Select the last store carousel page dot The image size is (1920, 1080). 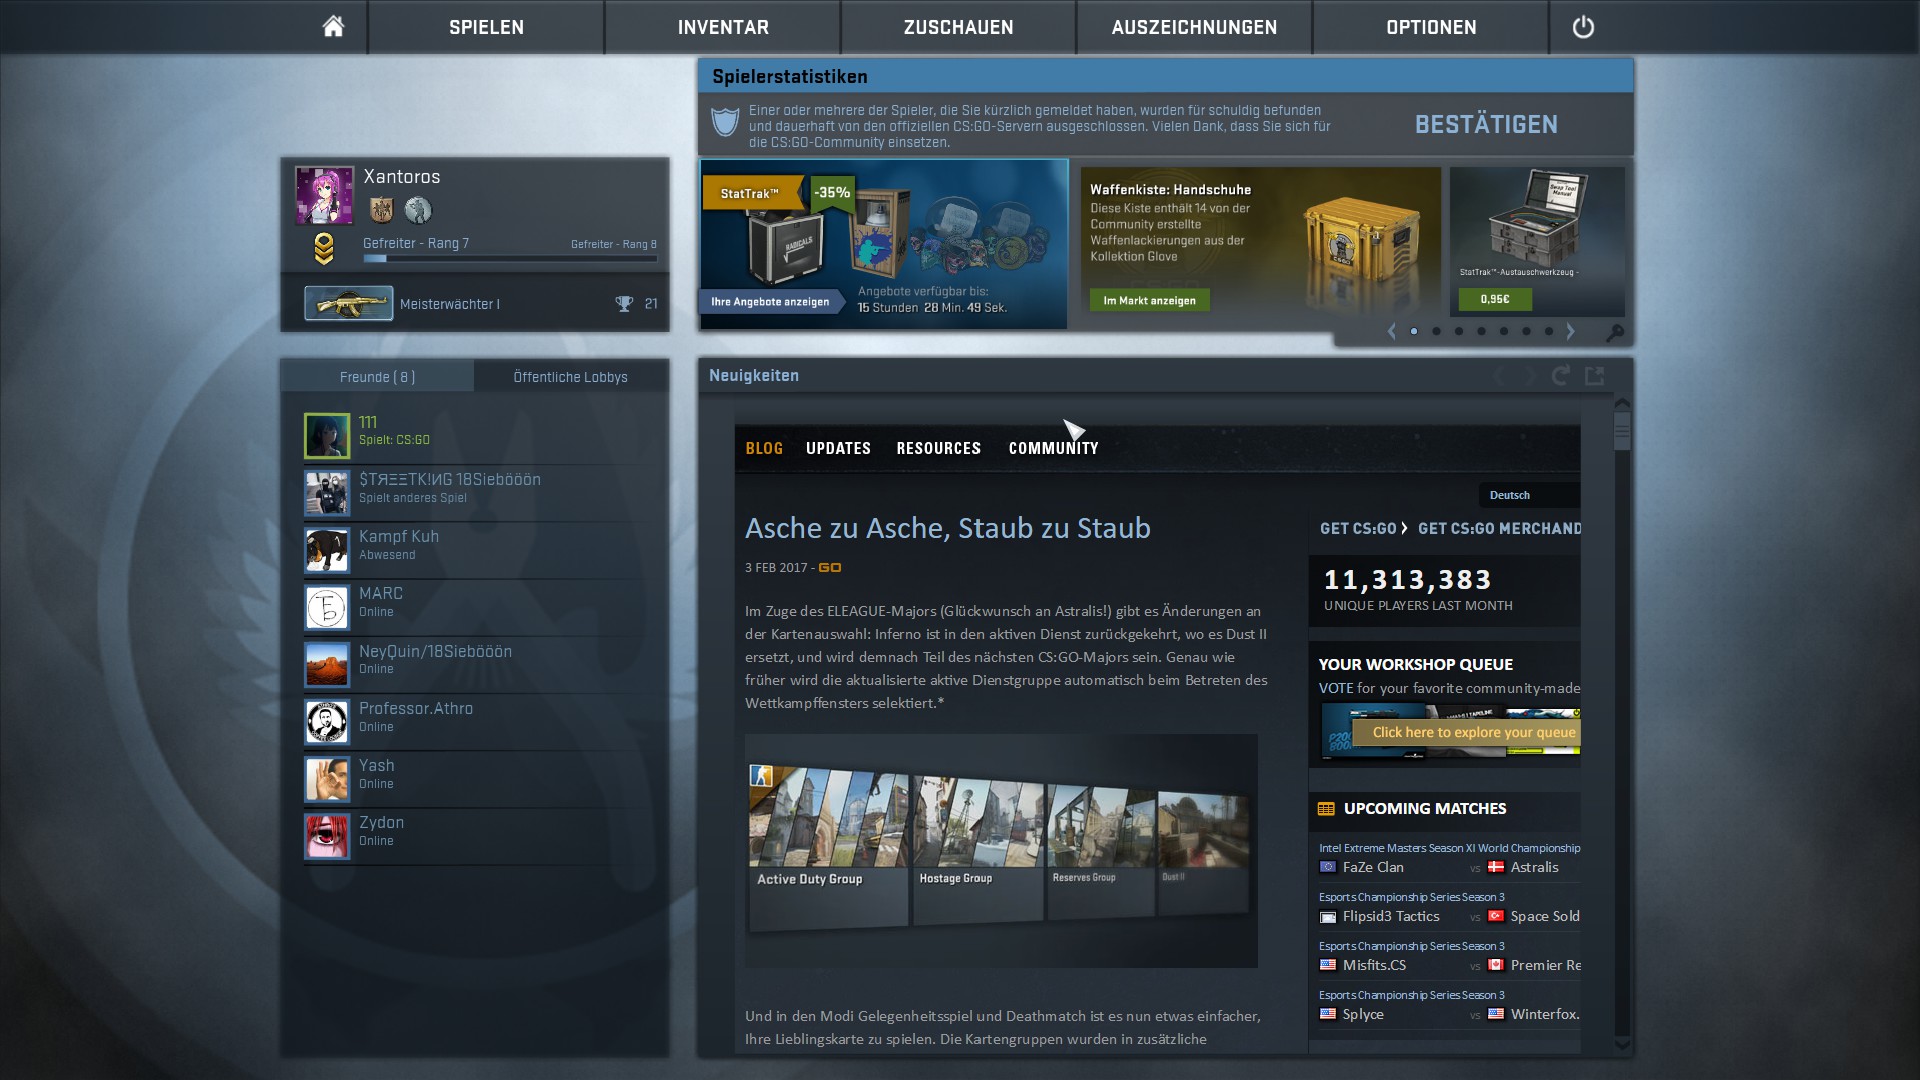(1549, 331)
